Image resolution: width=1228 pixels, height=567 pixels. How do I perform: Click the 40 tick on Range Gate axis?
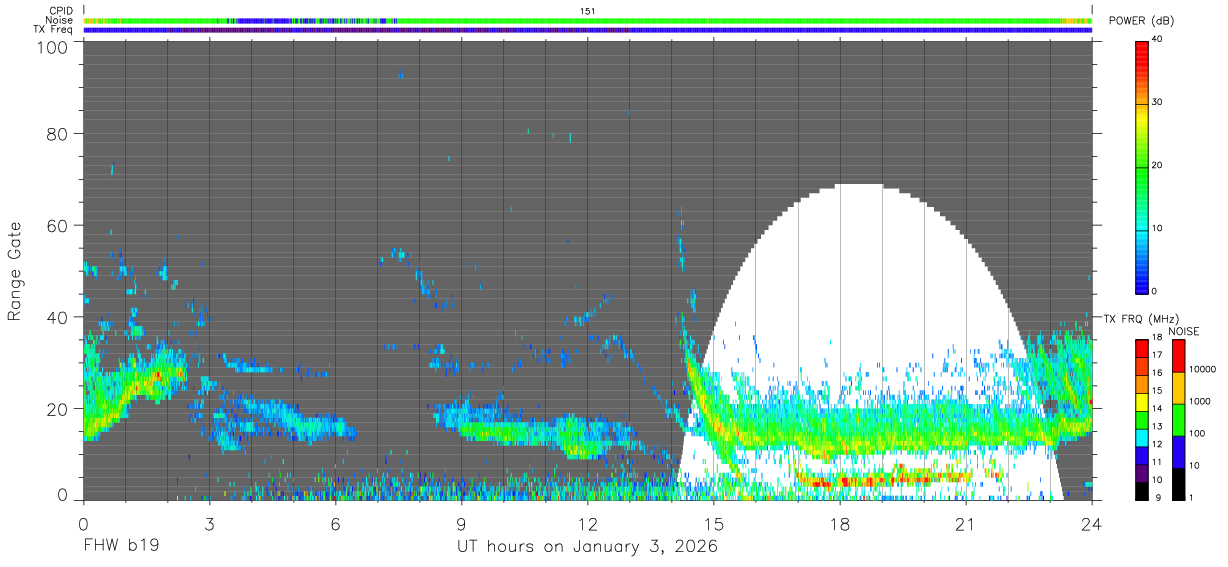point(58,318)
